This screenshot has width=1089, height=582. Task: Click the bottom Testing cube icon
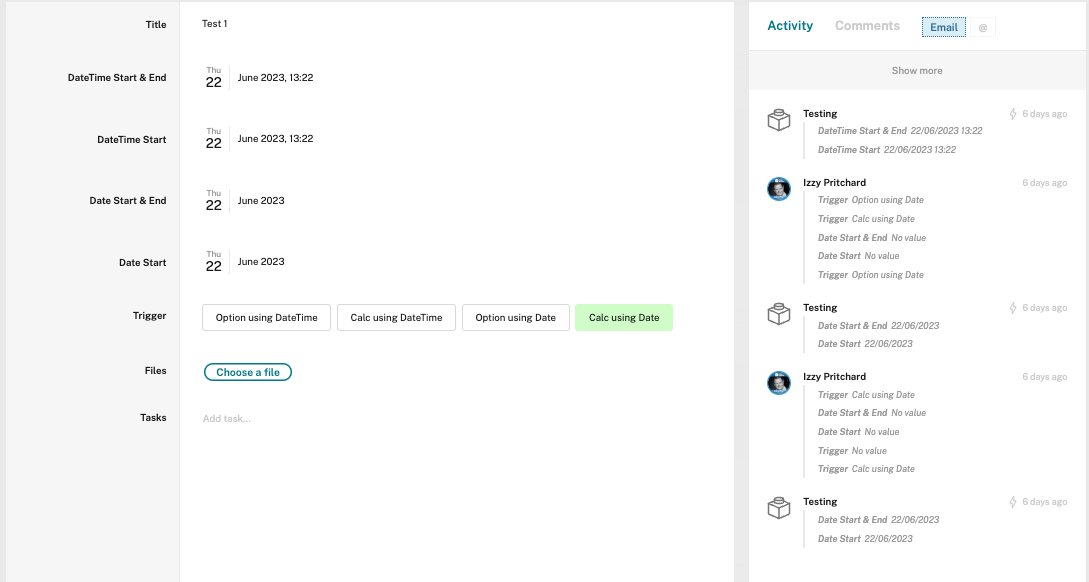coord(779,508)
